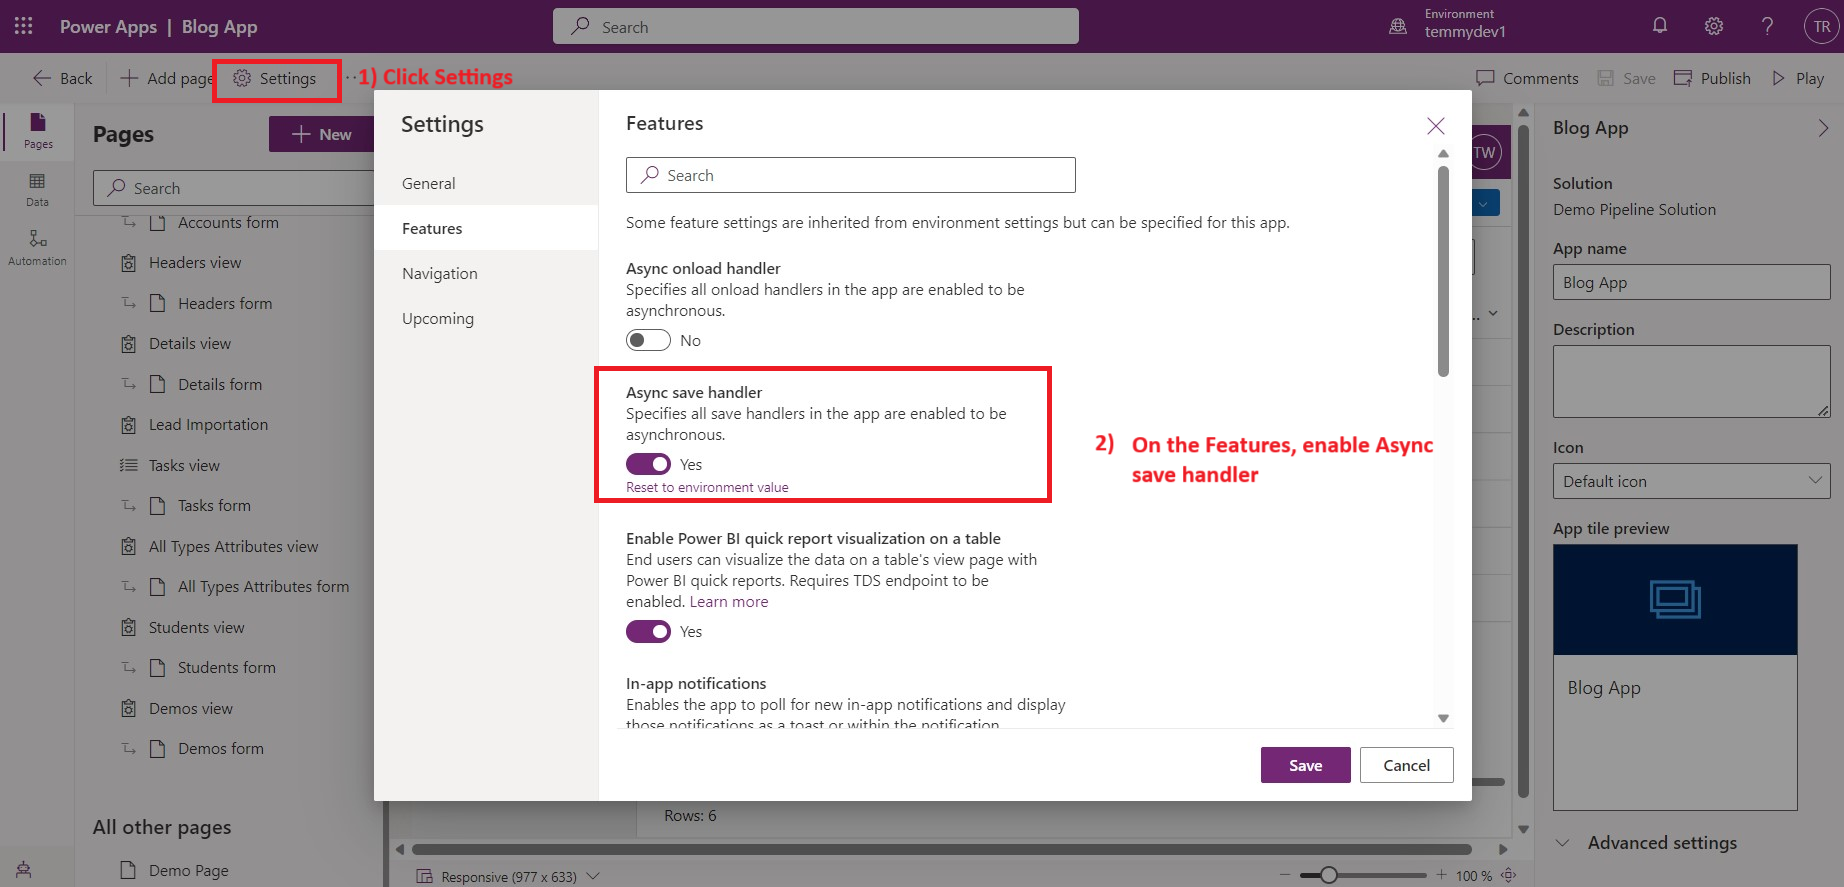Open the Responsive size dropdown
1844x887 pixels.
pyautogui.click(x=507, y=876)
